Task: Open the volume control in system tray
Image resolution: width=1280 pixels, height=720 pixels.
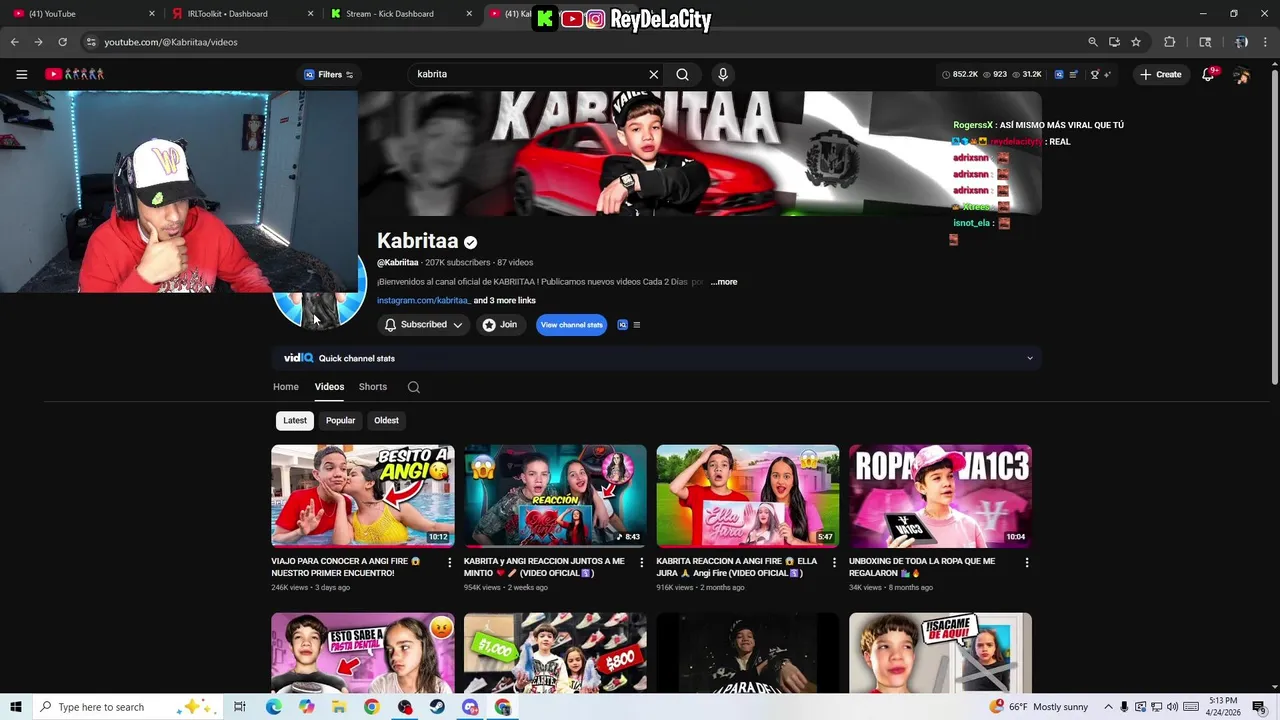Action: tap(1172, 707)
